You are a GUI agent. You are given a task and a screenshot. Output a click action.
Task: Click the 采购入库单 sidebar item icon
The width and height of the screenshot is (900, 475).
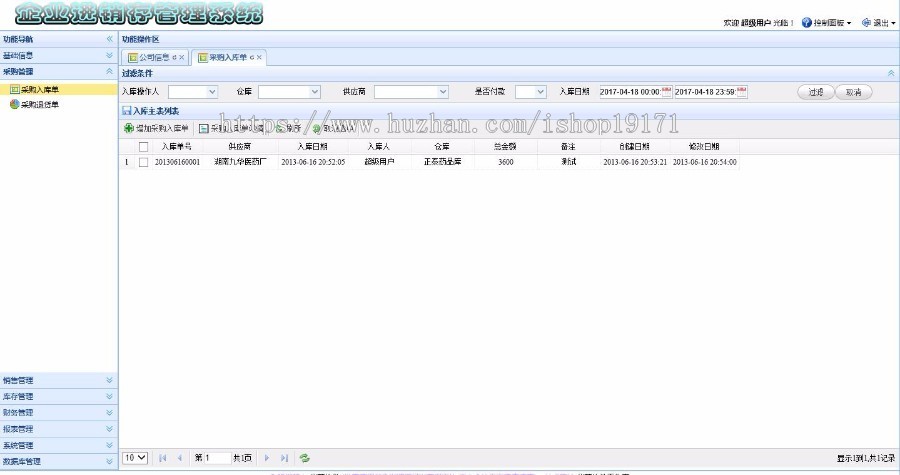[14, 89]
